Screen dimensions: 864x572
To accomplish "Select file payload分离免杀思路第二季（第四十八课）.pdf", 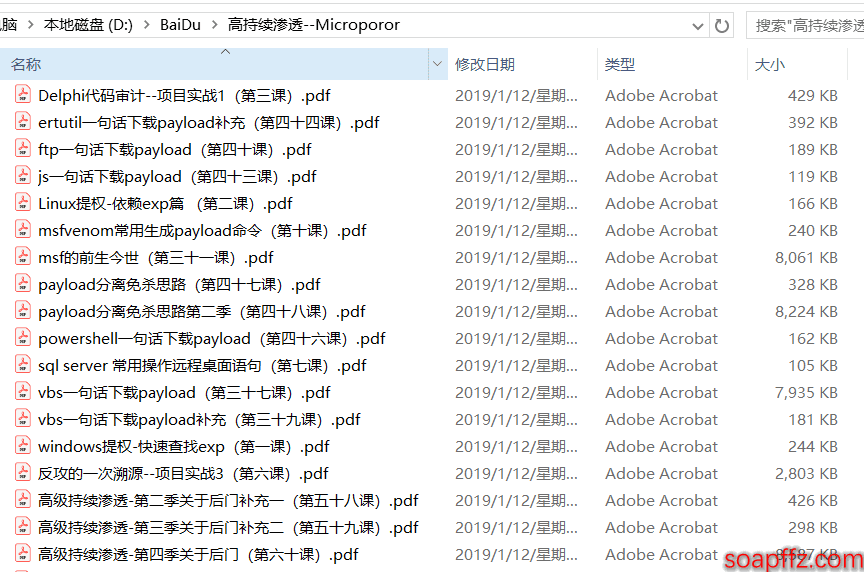I will (x=202, y=311).
